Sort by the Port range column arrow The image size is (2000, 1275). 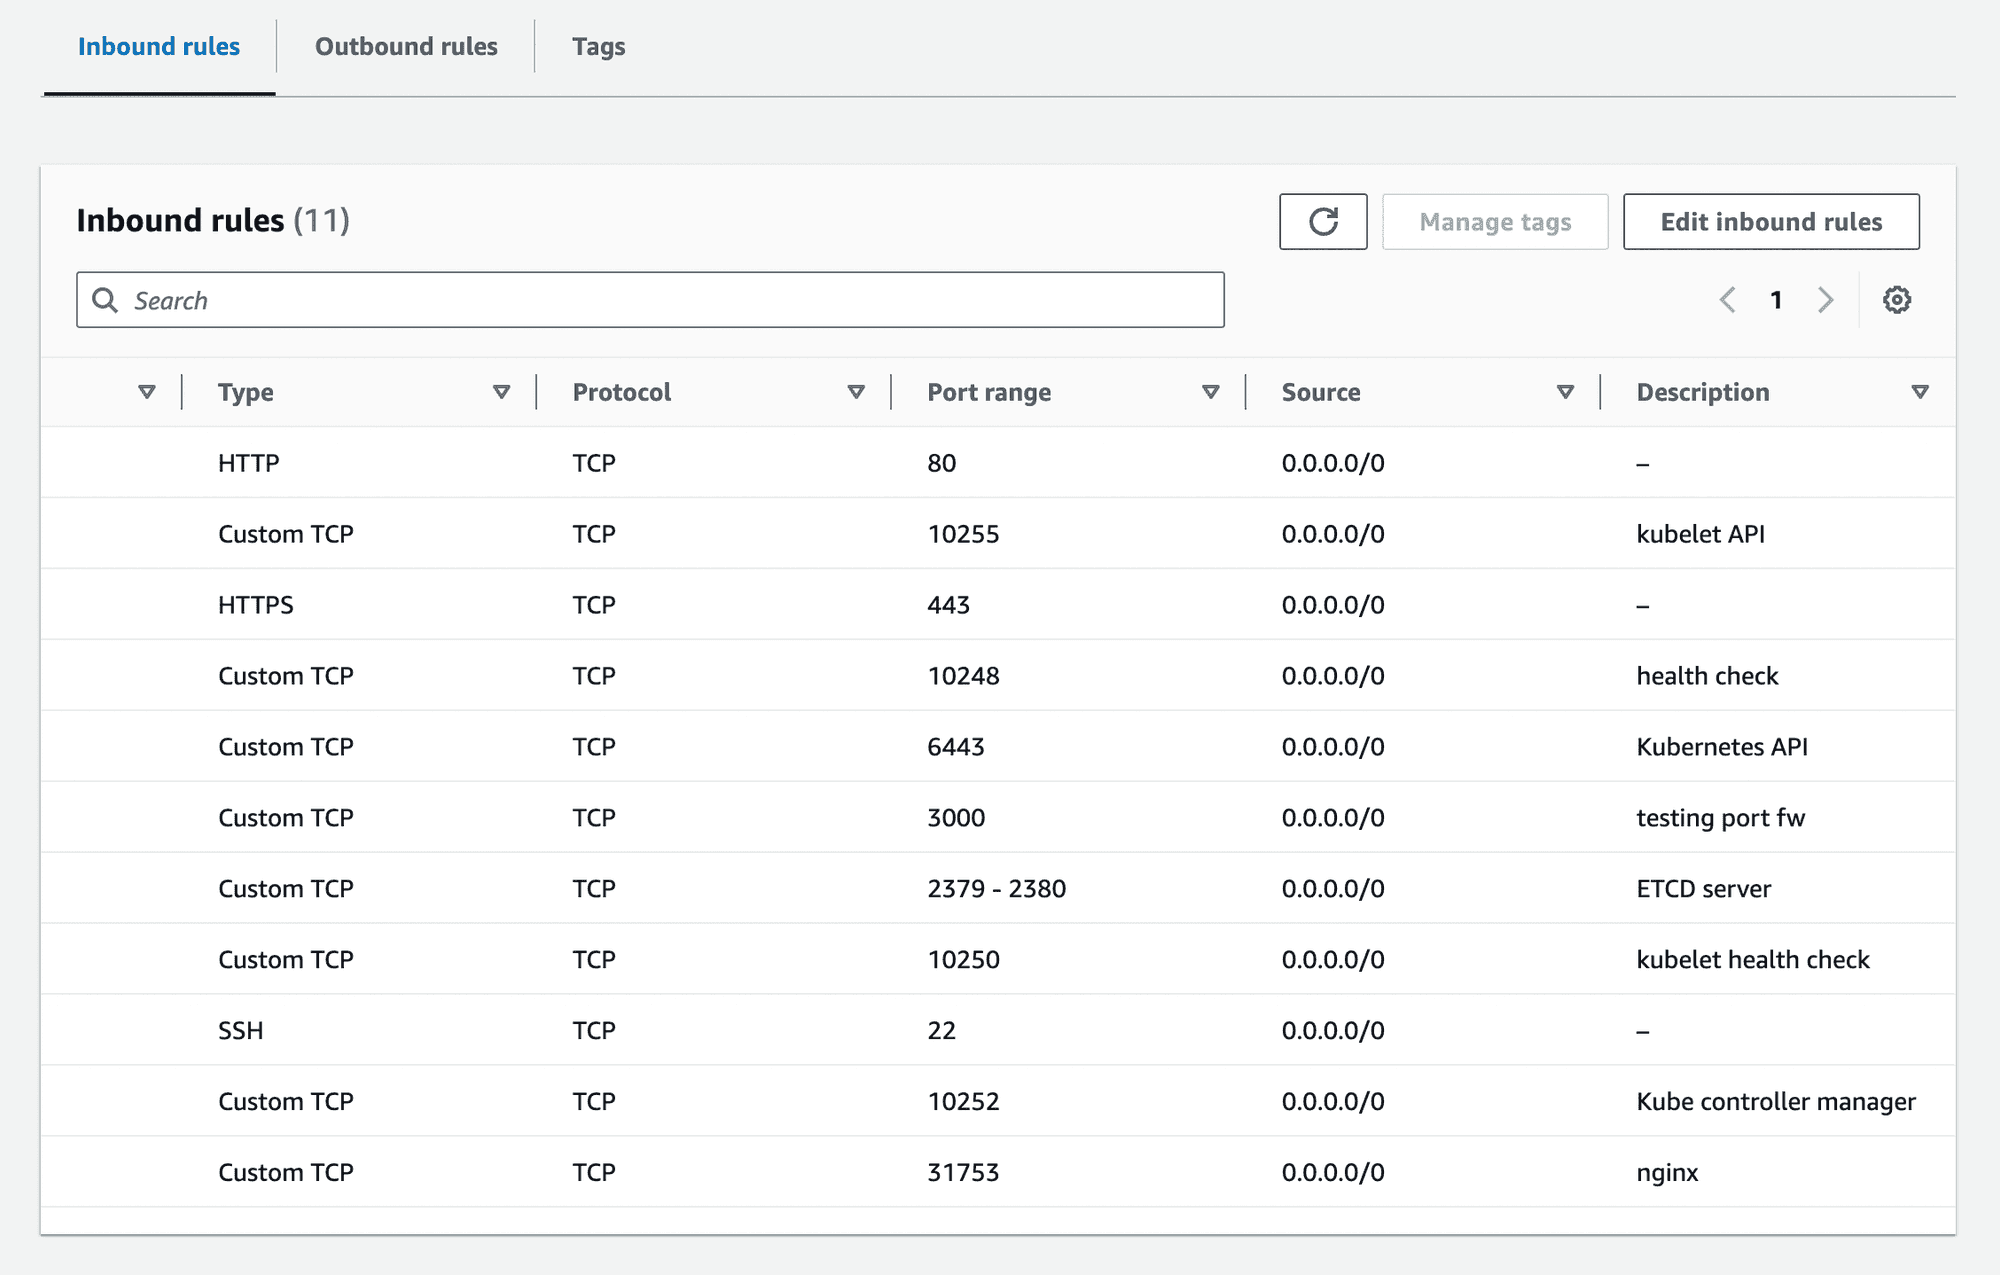click(1211, 392)
